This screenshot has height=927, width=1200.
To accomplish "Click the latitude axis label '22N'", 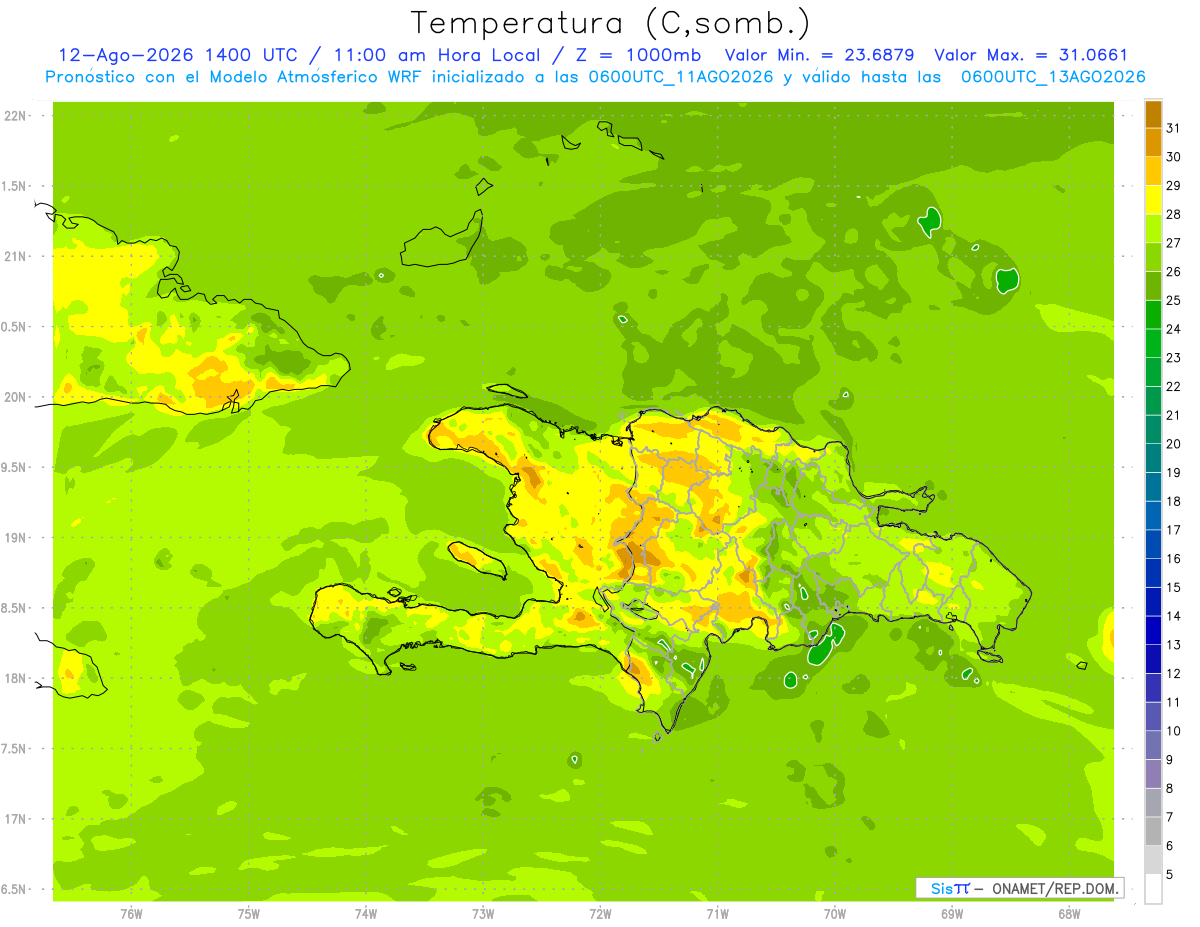I will (x=15, y=116).
